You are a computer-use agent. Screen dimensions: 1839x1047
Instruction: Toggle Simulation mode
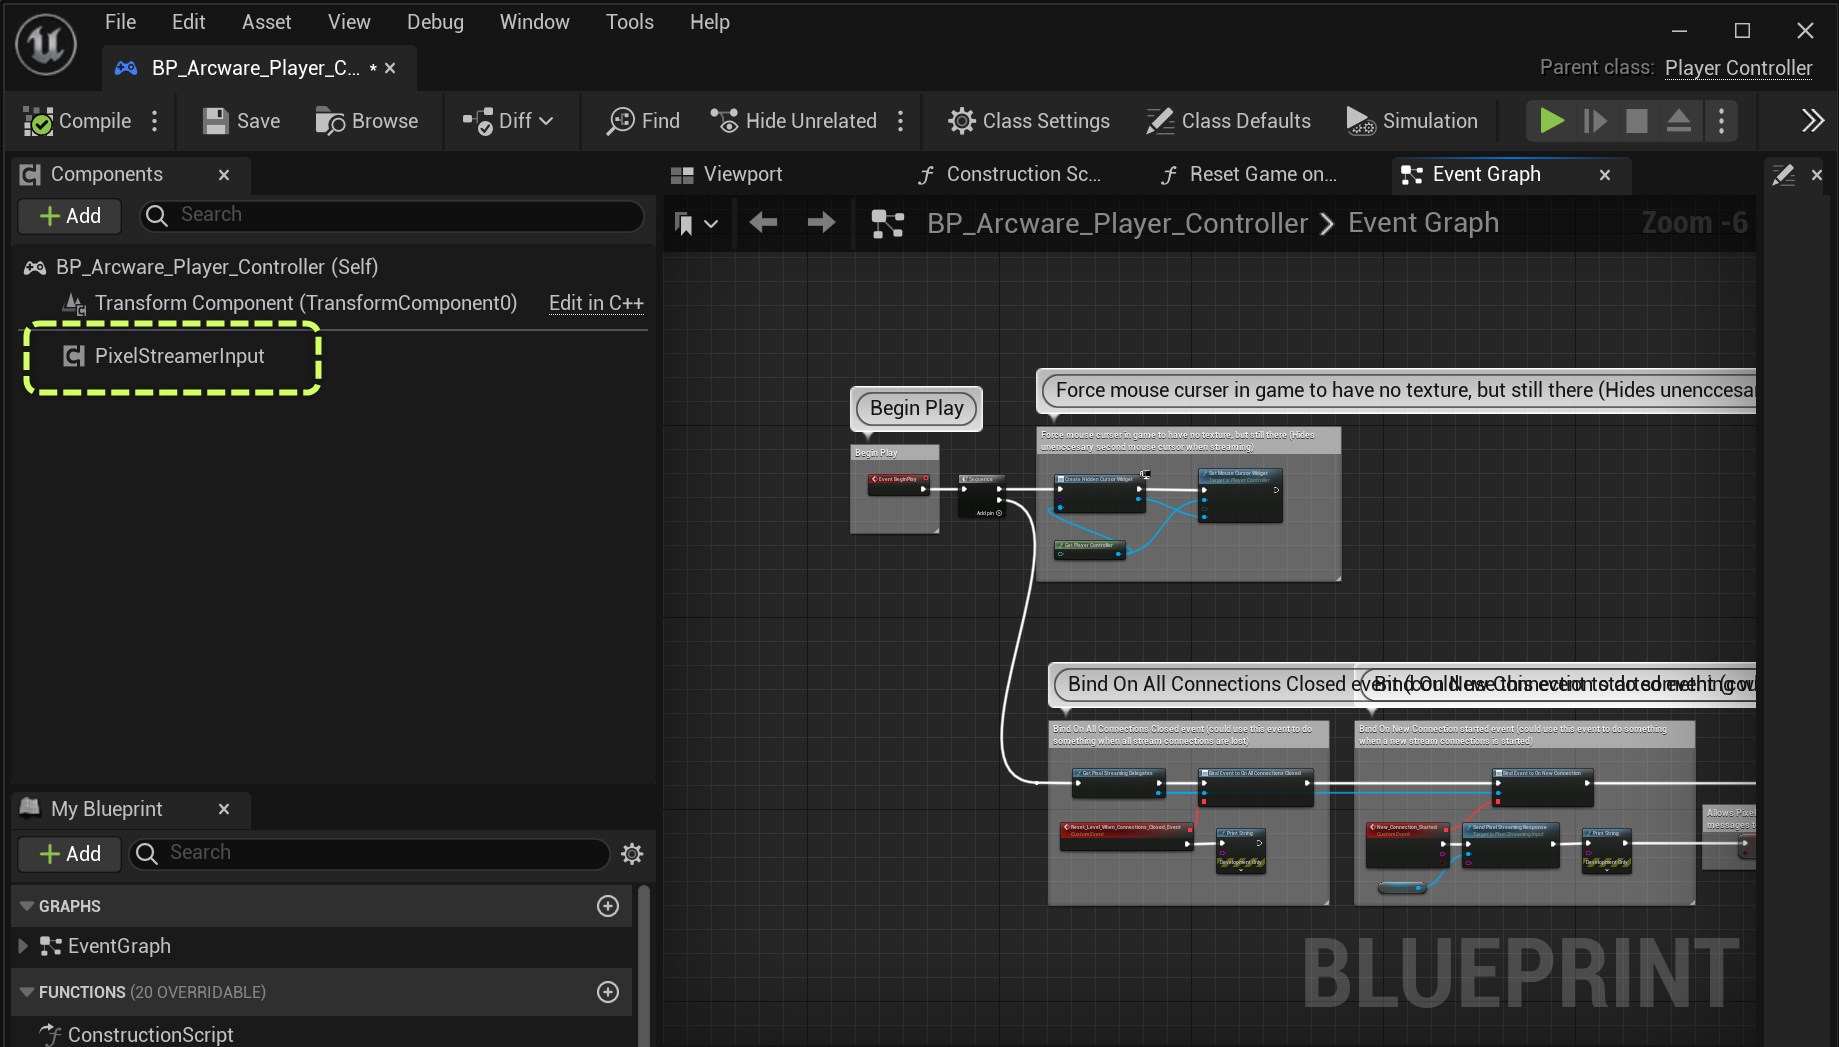coord(1412,121)
